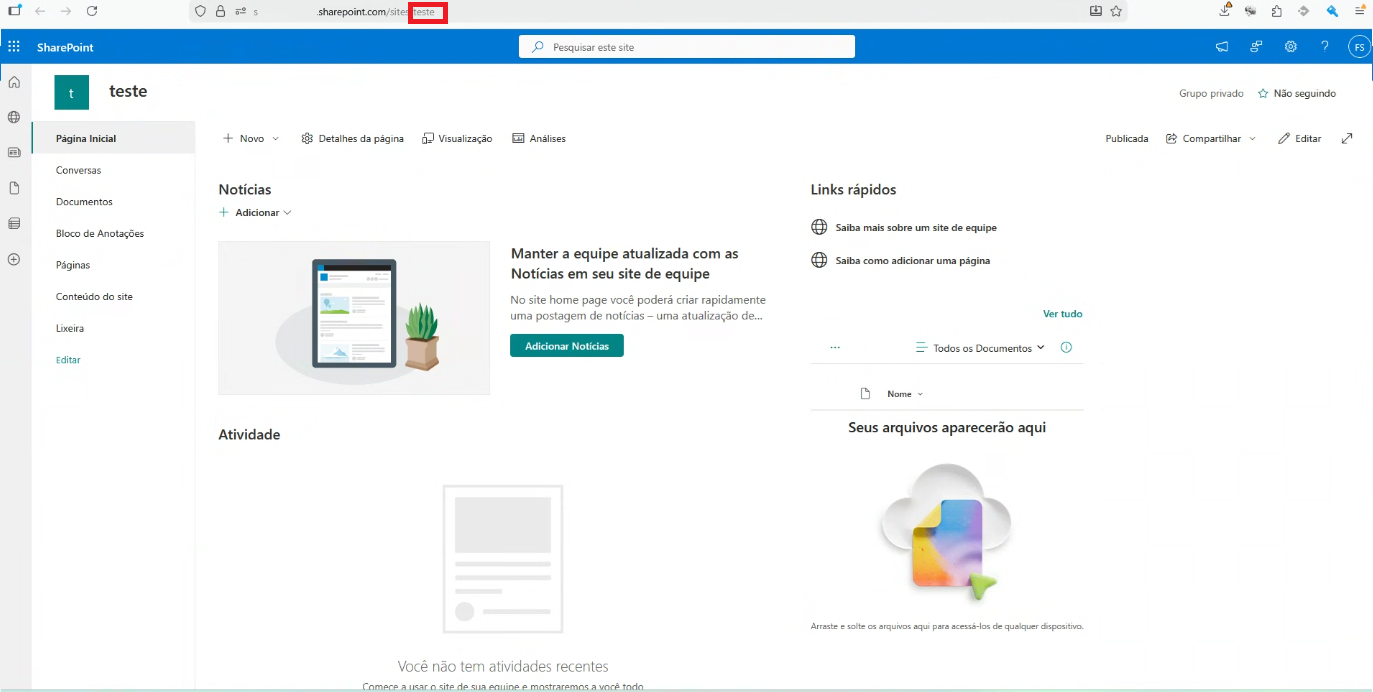Expand the Adicionar news dropdown
The width and height of the screenshot is (1373, 692).
pyautogui.click(x=256, y=213)
